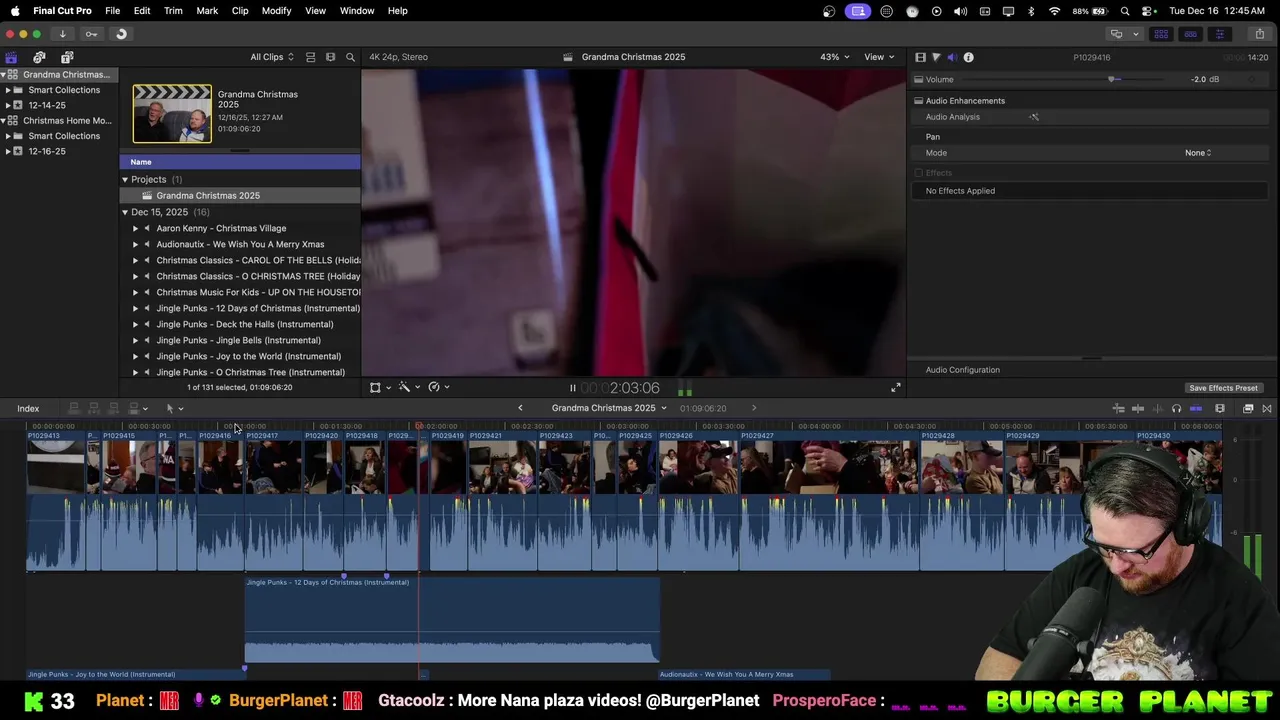Go back in timeline history

click(x=520, y=408)
